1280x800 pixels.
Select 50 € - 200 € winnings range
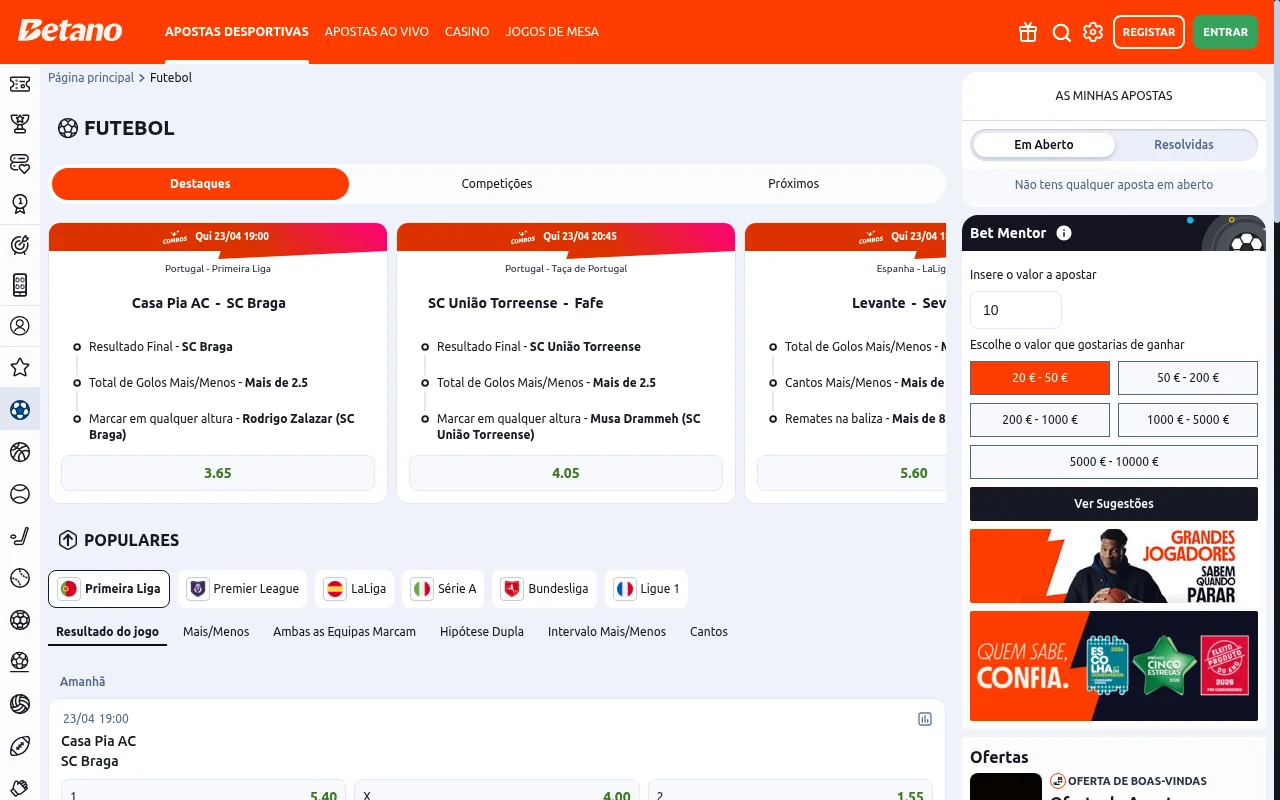1188,378
